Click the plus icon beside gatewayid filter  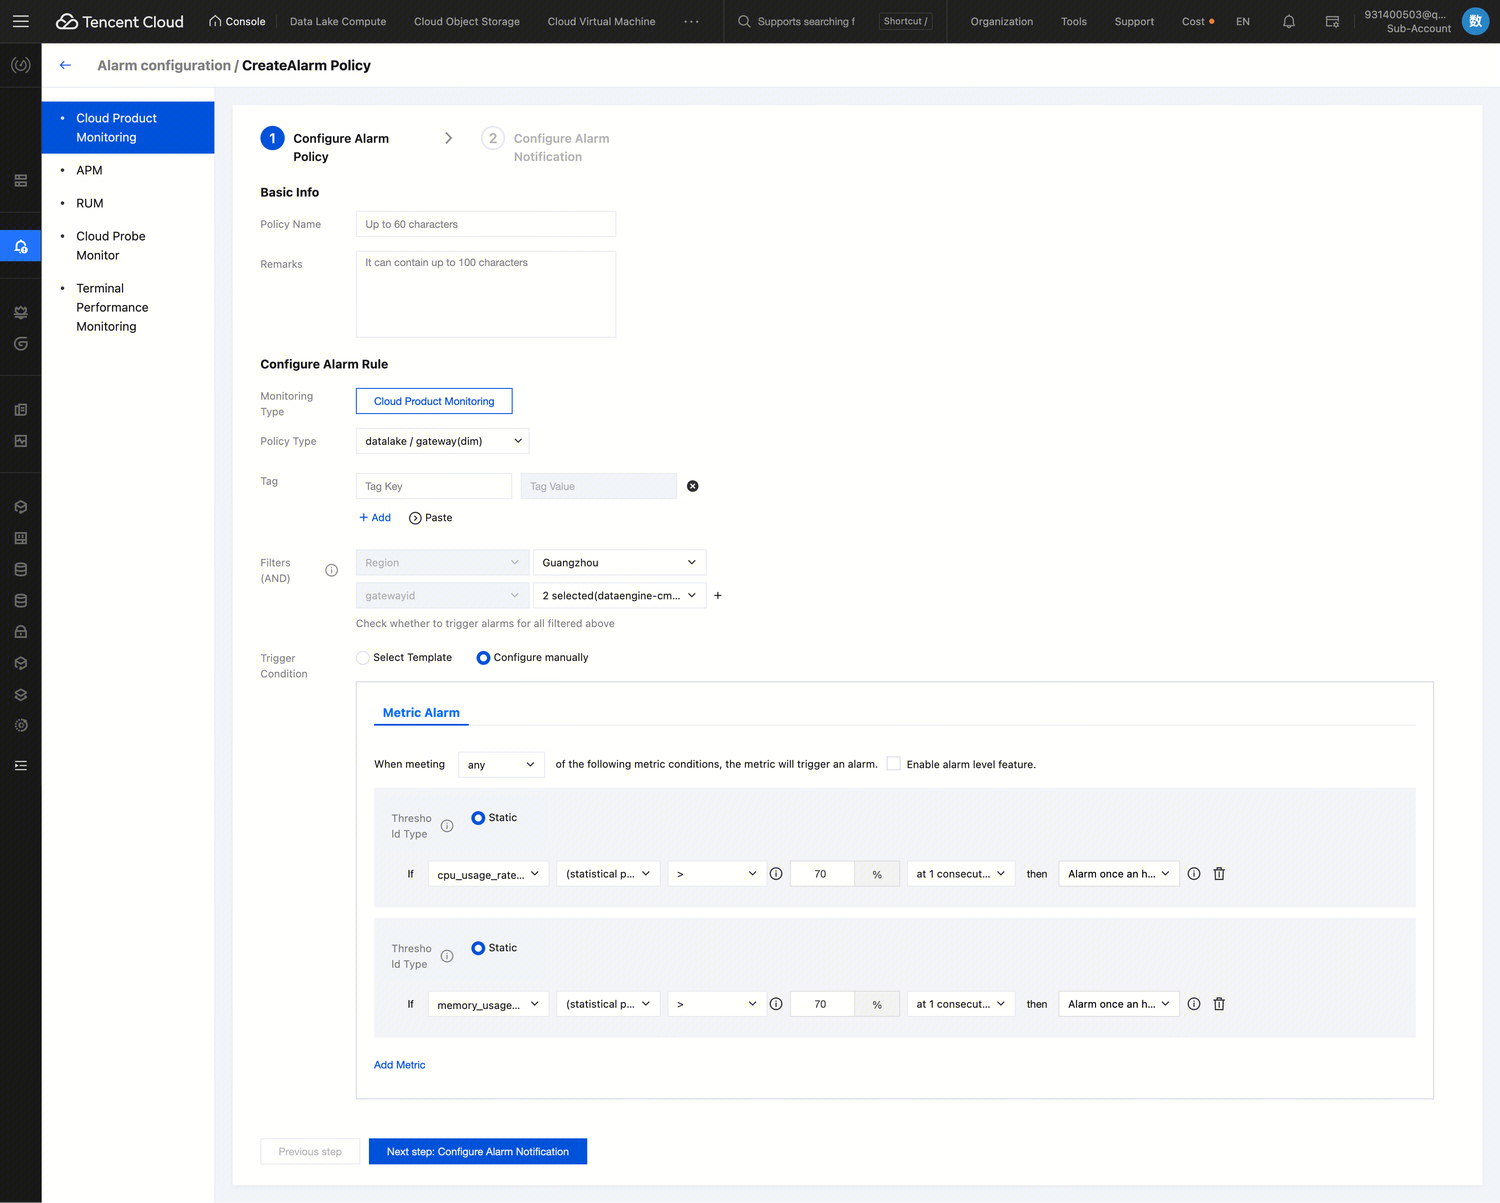[x=718, y=596]
